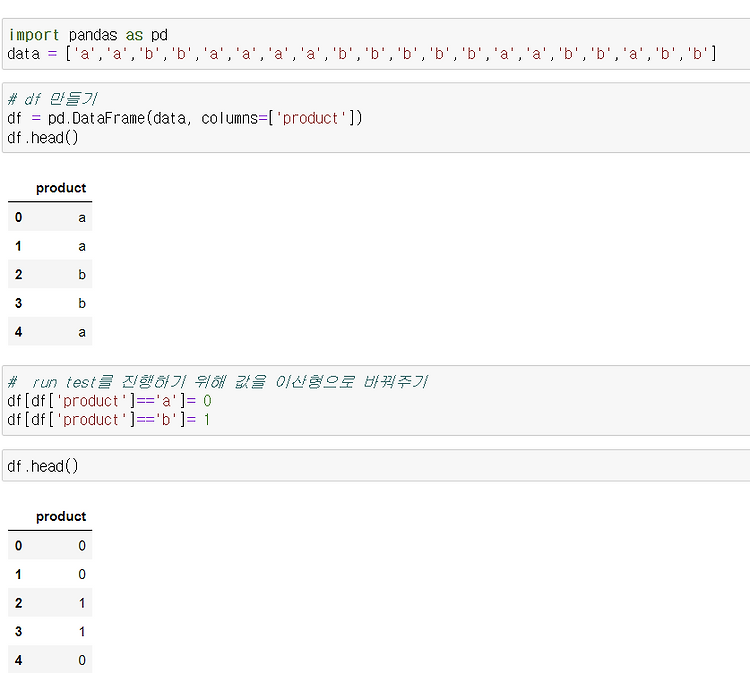Click the 'product' header of second table
Image resolution: width=750 pixels, height=673 pixels.
click(61, 517)
